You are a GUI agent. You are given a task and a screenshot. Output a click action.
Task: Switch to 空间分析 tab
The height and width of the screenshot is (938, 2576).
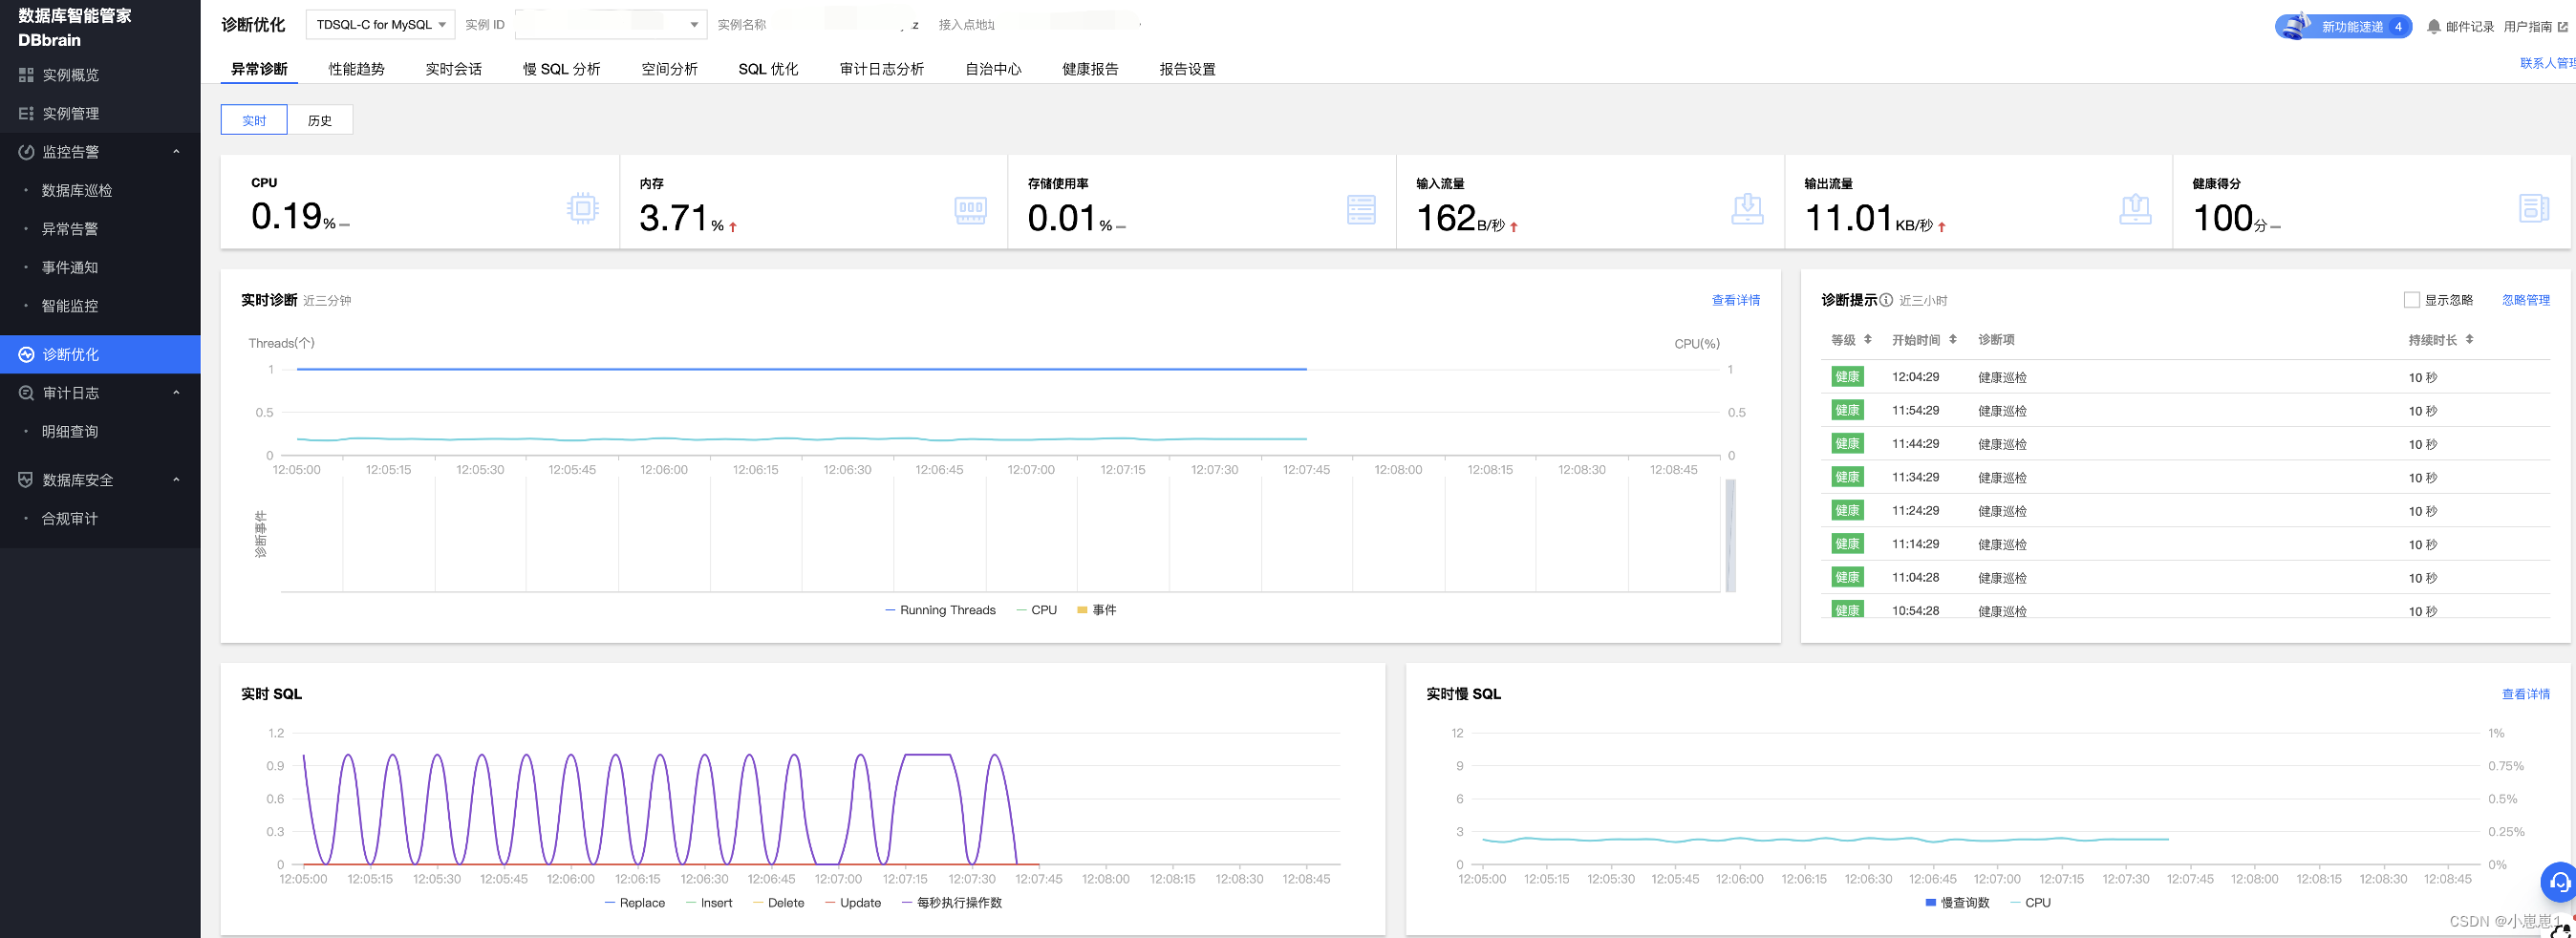(669, 69)
